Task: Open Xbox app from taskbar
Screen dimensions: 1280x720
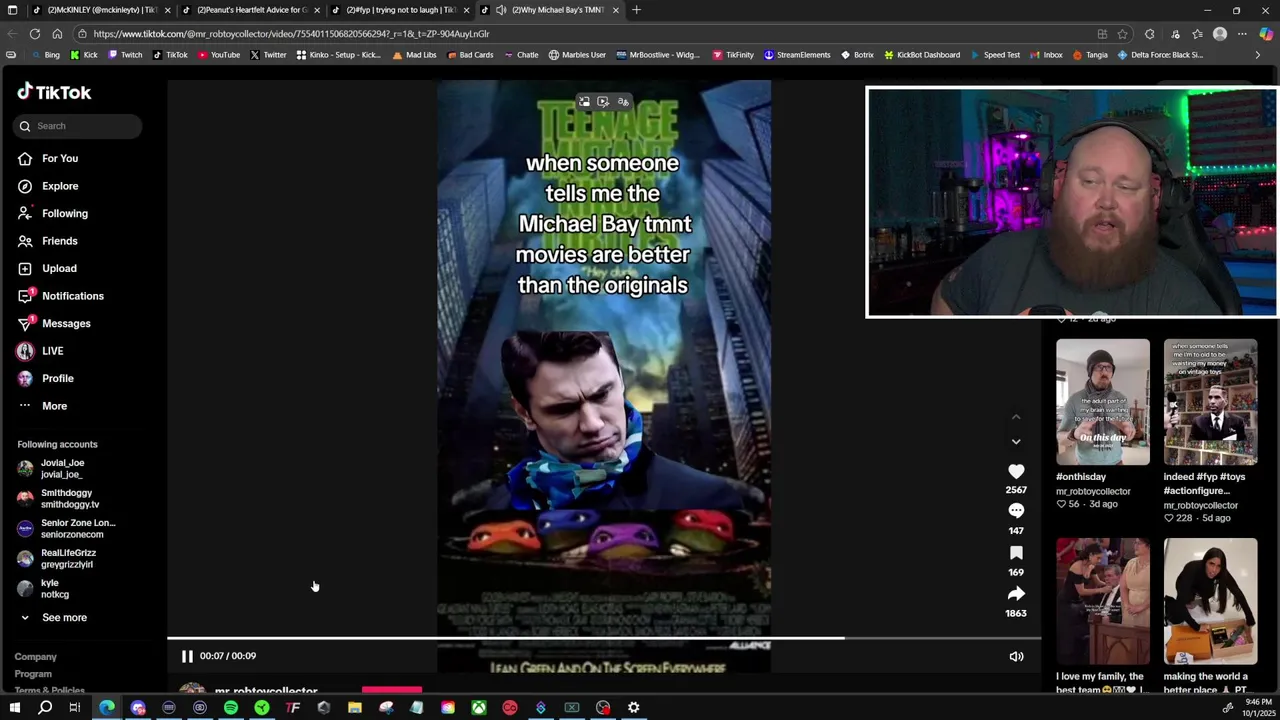Action: tap(479, 708)
